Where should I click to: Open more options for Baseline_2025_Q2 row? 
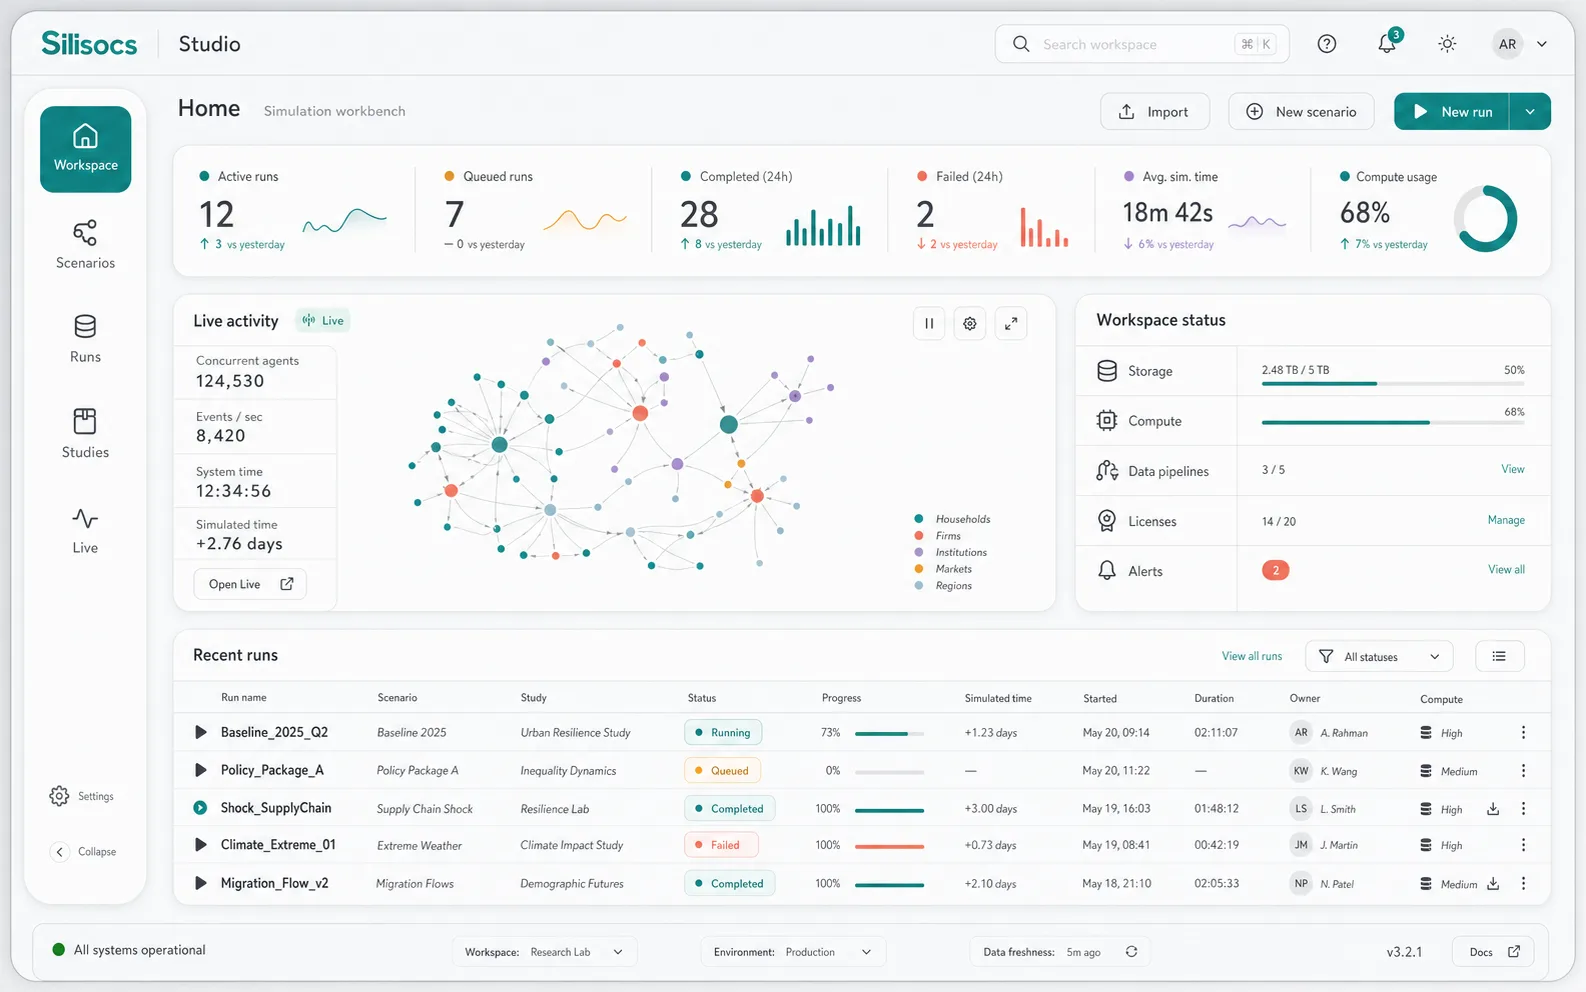tap(1523, 733)
